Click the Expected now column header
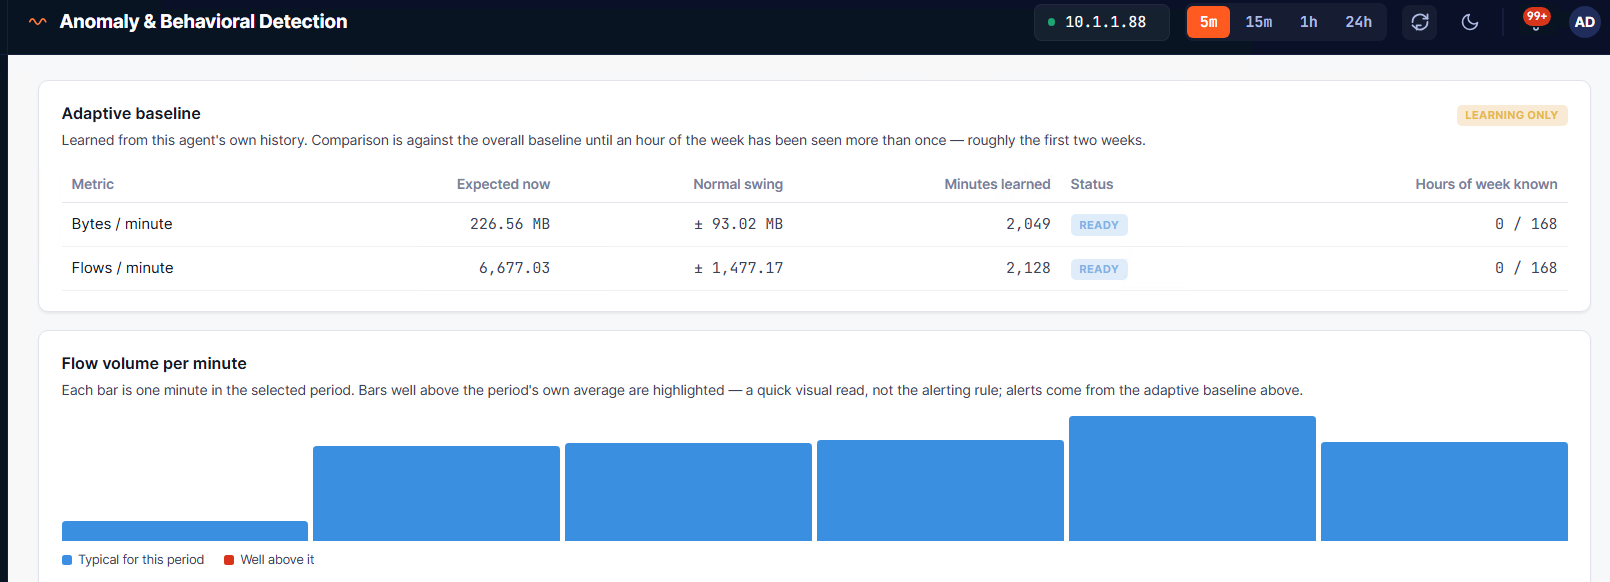Viewport: 1610px width, 582px height. [503, 184]
